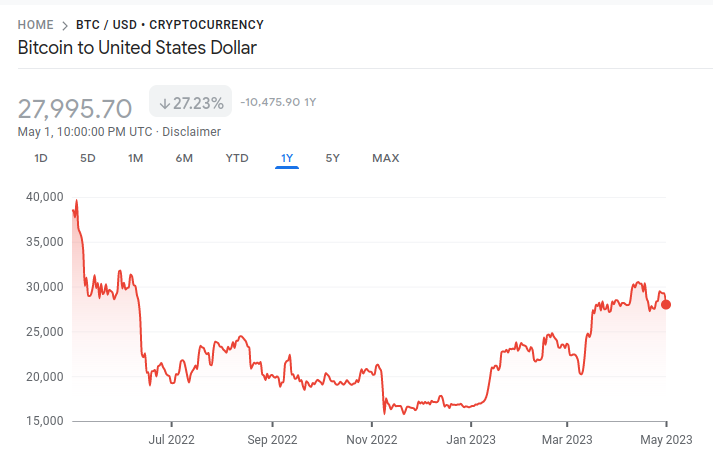The image size is (713, 469).
Task: Click the 27.23% change badge
Action: [x=190, y=103]
